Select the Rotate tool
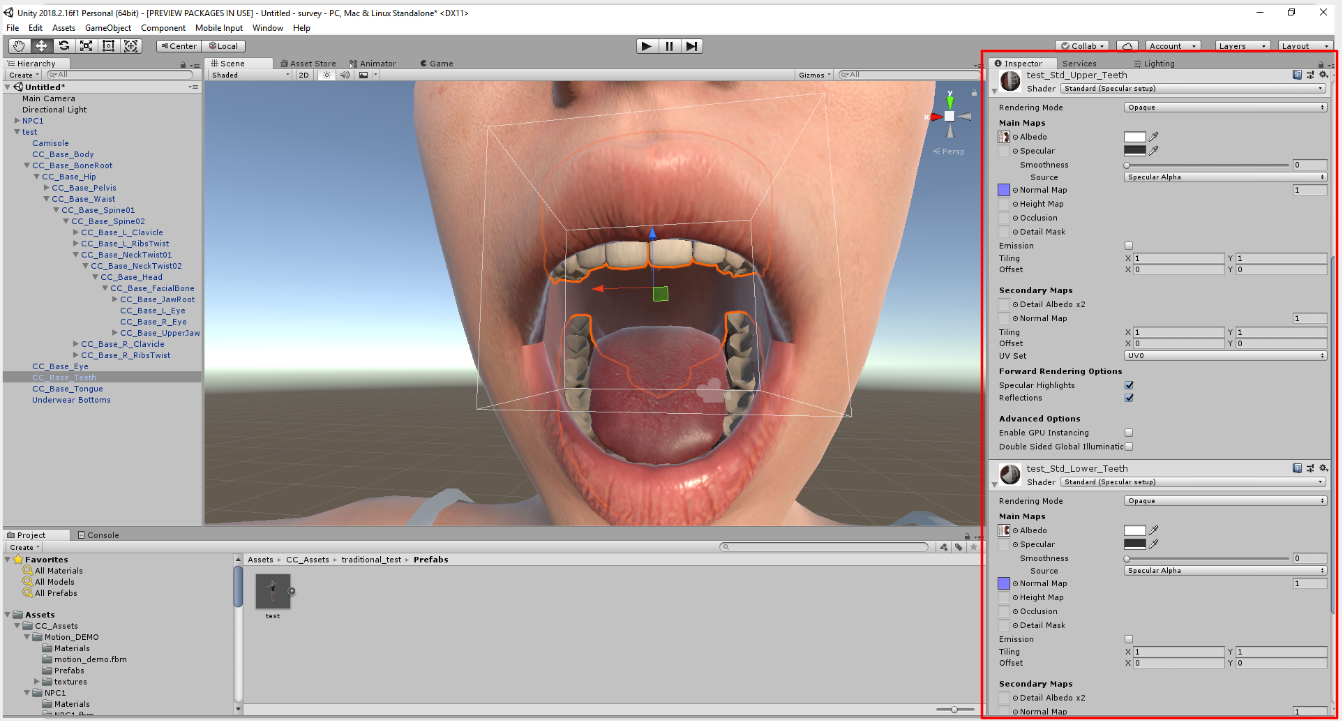This screenshot has height=721, width=1342. click(x=64, y=46)
